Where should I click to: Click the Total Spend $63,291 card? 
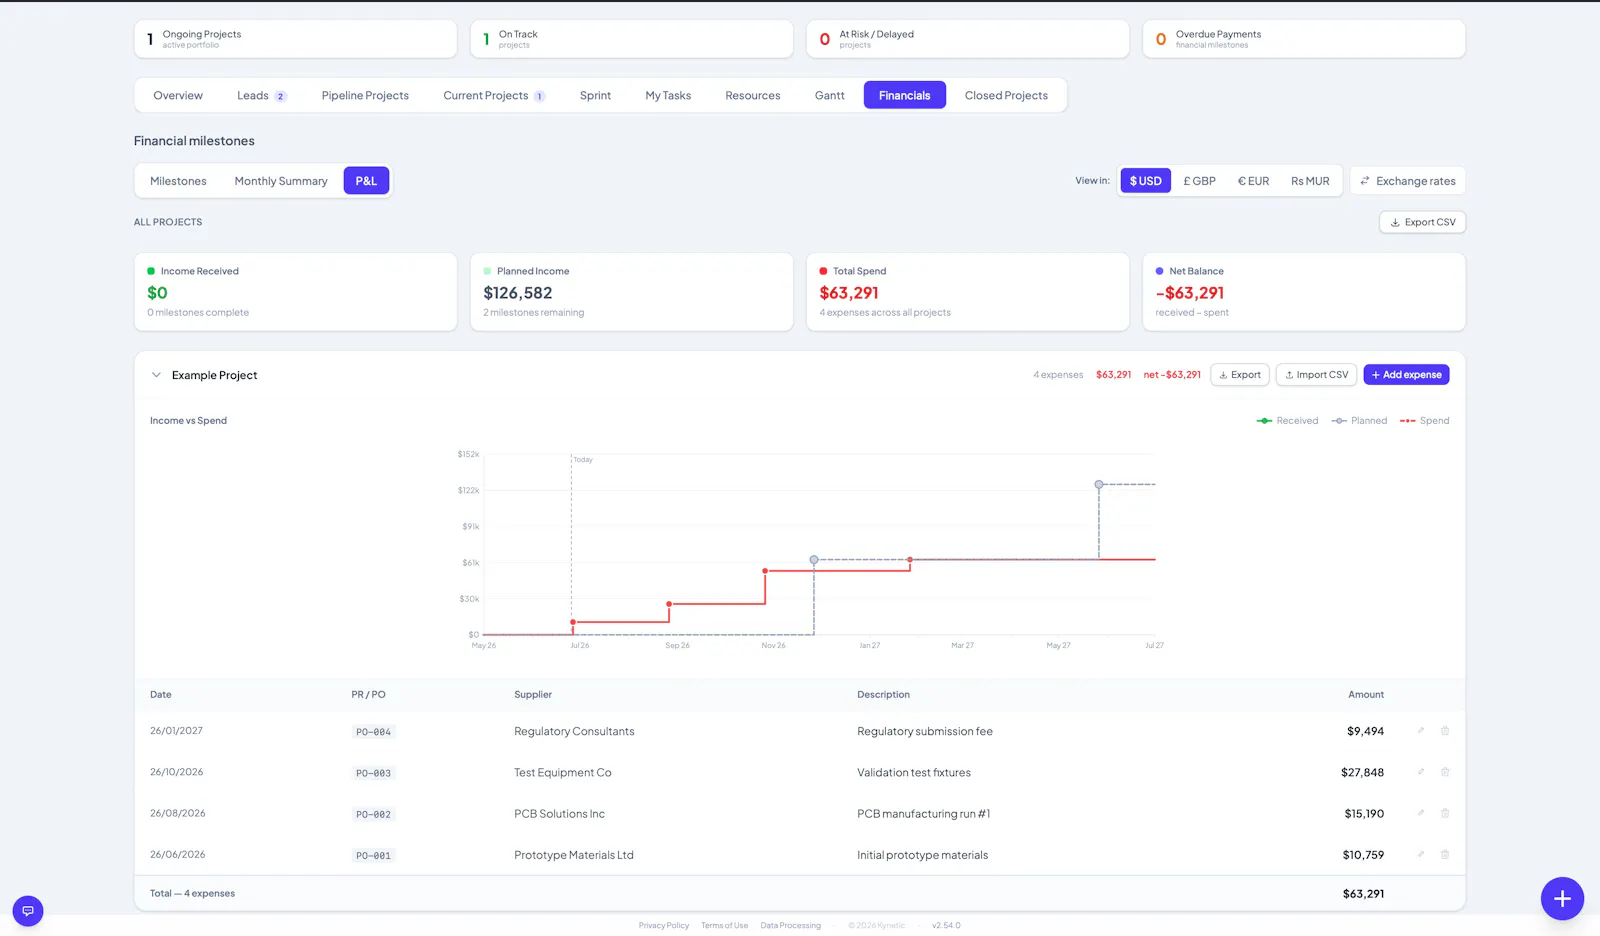968,292
